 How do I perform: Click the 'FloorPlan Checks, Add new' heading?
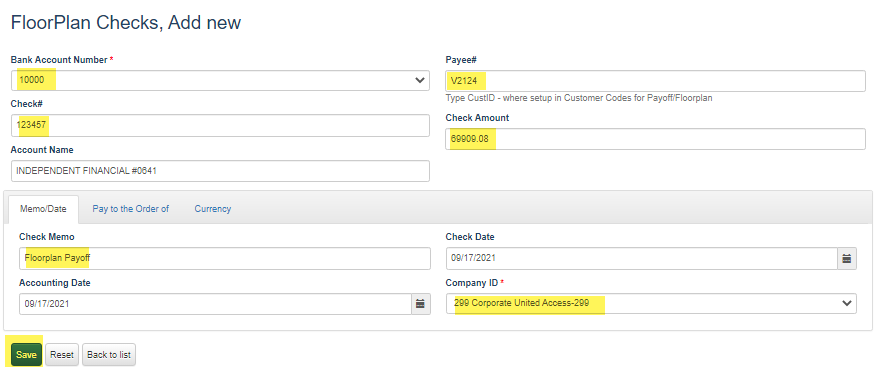tap(126, 23)
